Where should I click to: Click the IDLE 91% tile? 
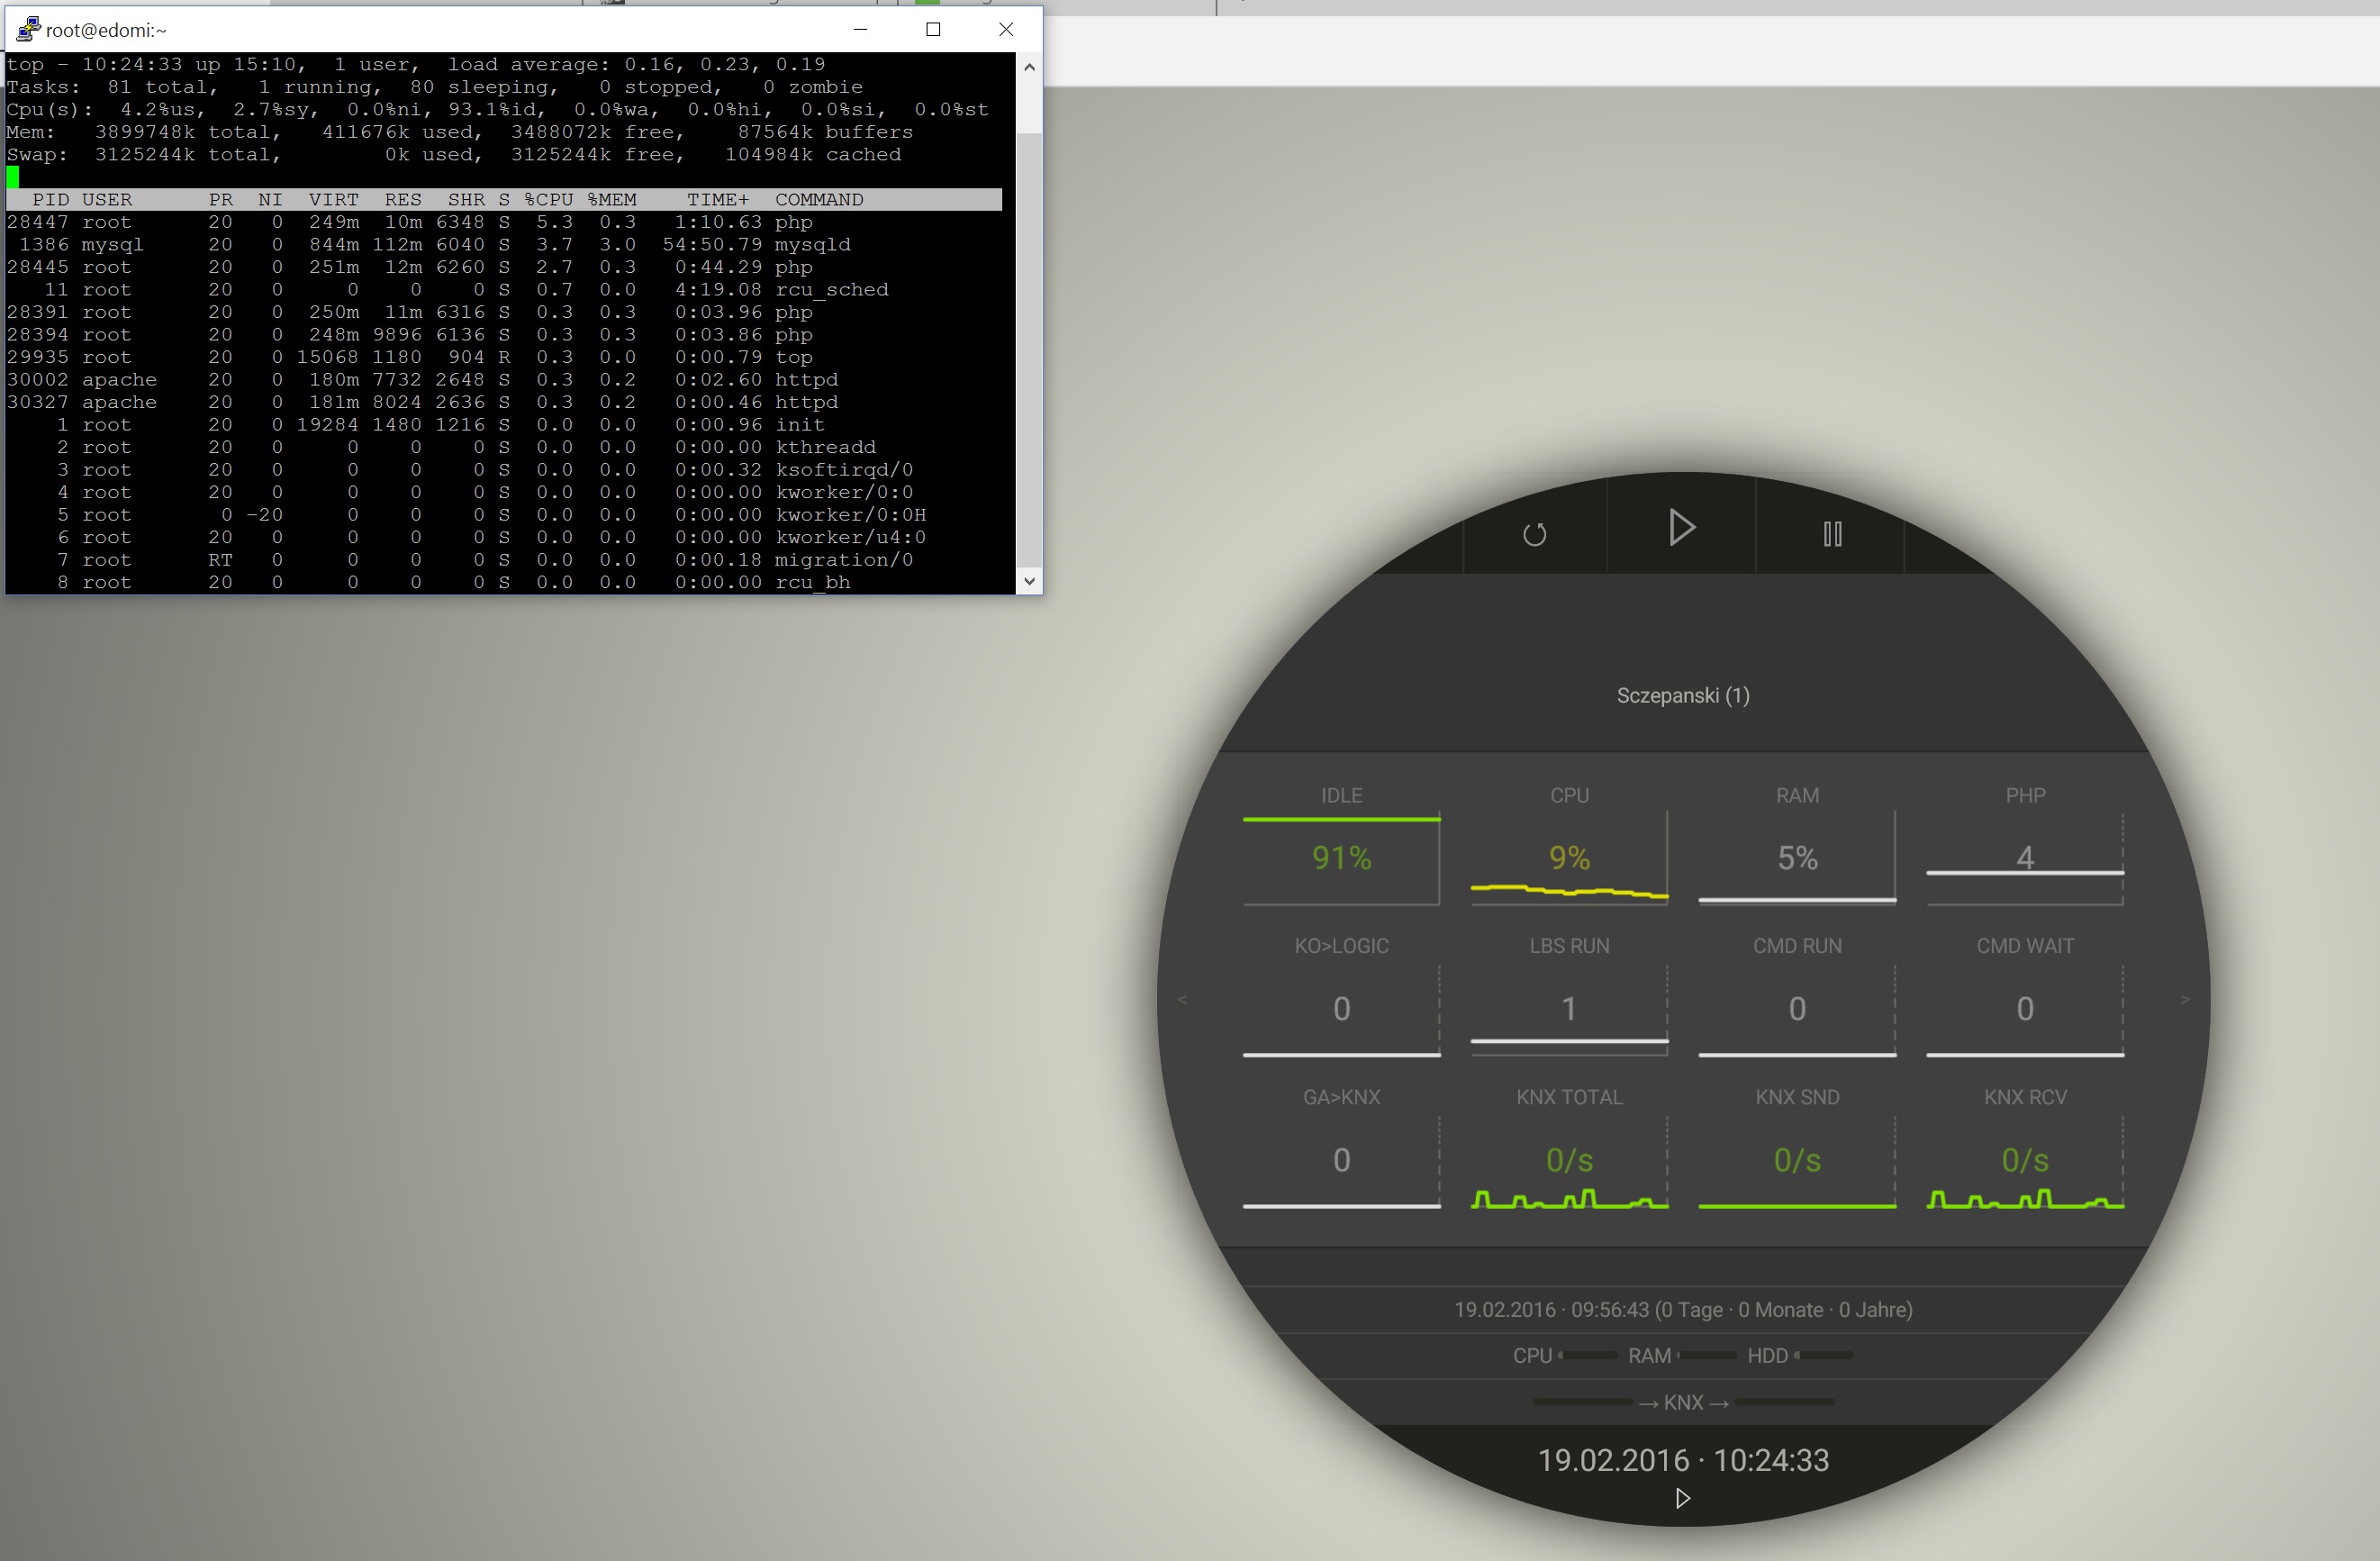pyautogui.click(x=1341, y=846)
